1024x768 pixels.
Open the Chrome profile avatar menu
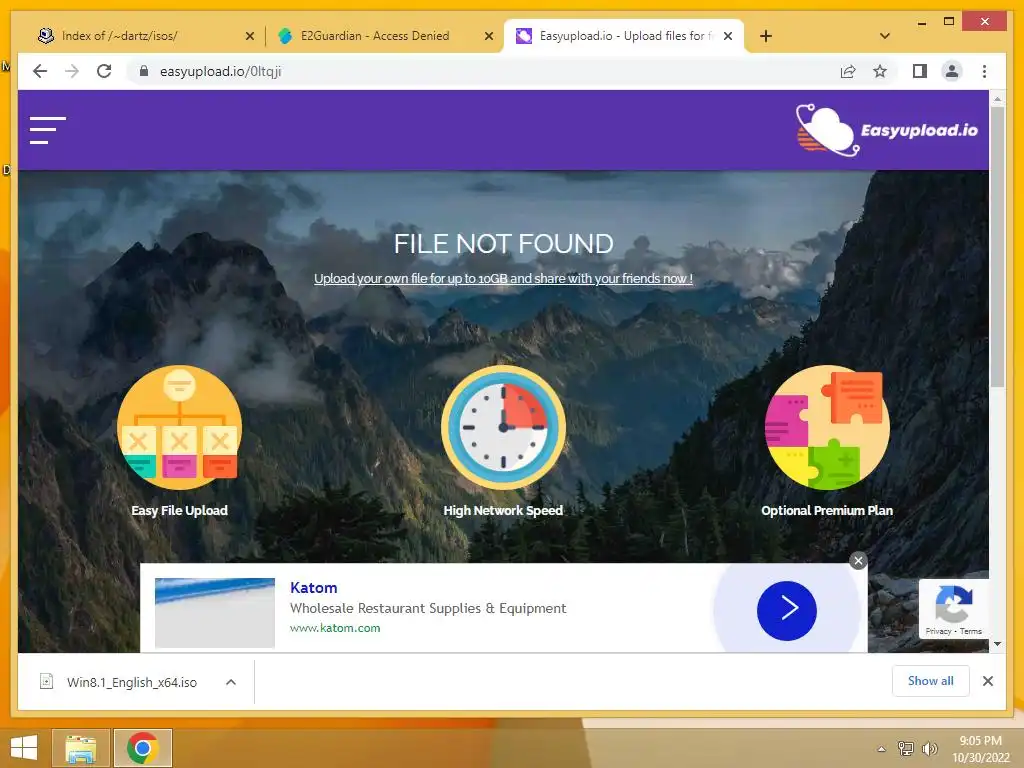click(952, 71)
